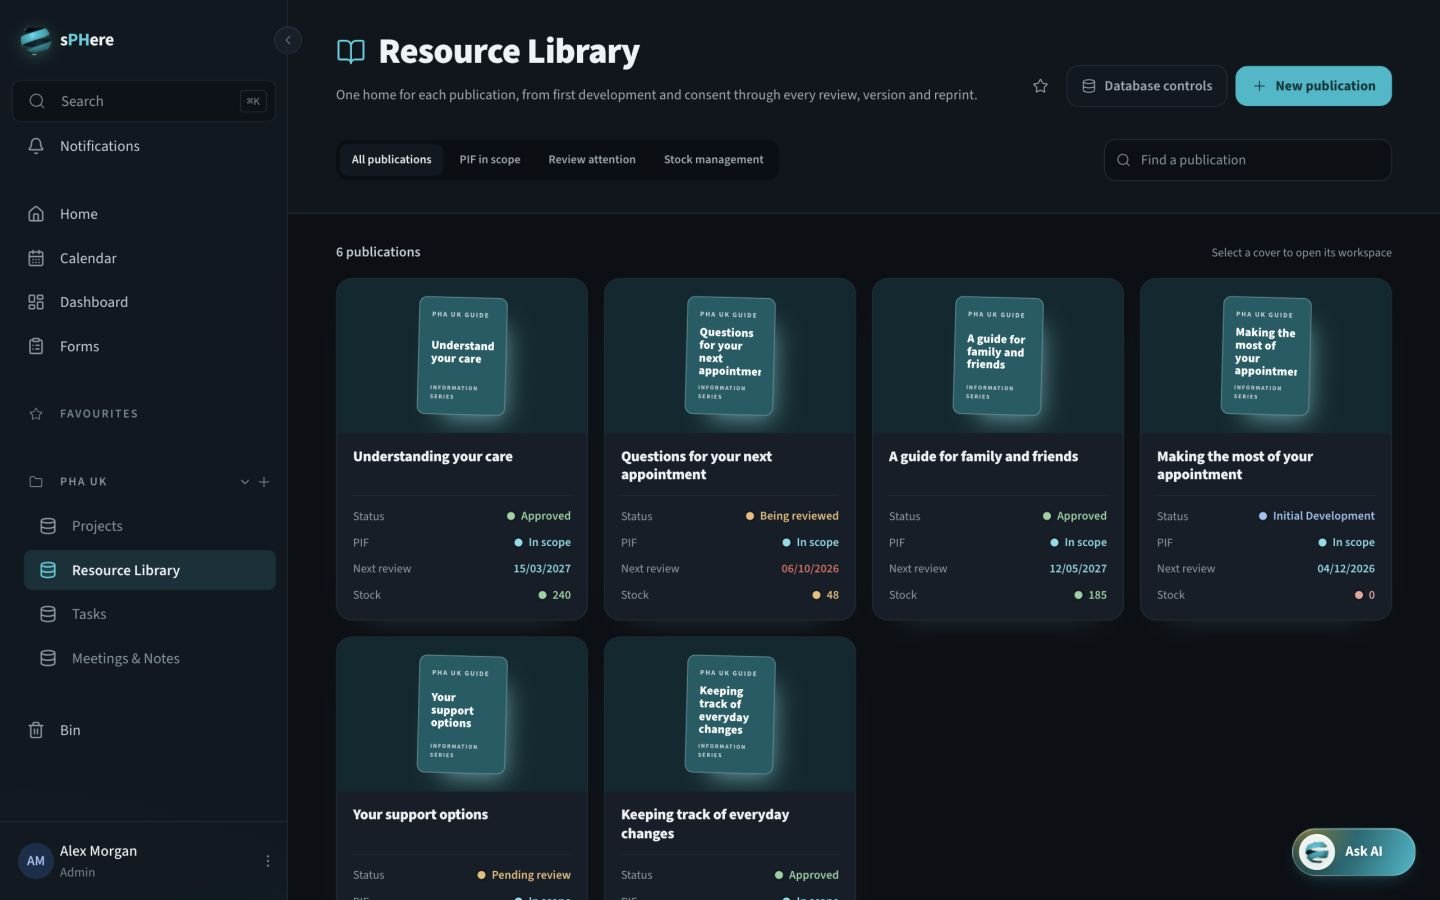The width and height of the screenshot is (1440, 900).
Task: Click the Initial Development status
Action: click(1316, 516)
